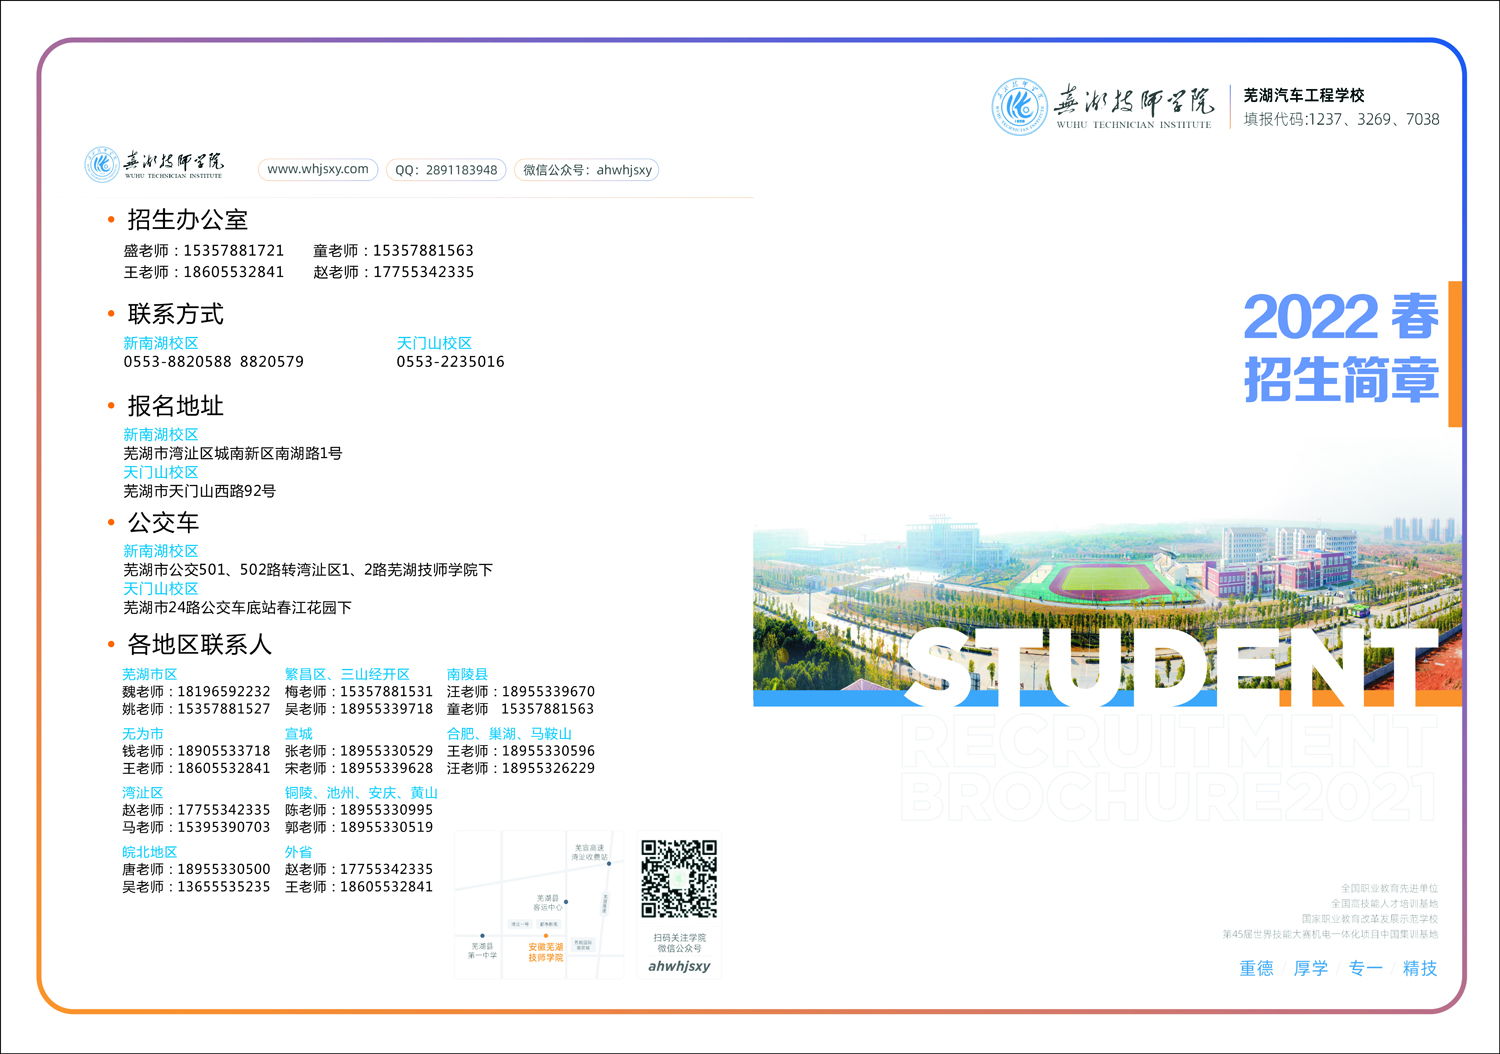The width and height of the screenshot is (1500, 1054).
Task: Click the 芜湖市区 region label
Action: [x=150, y=675]
